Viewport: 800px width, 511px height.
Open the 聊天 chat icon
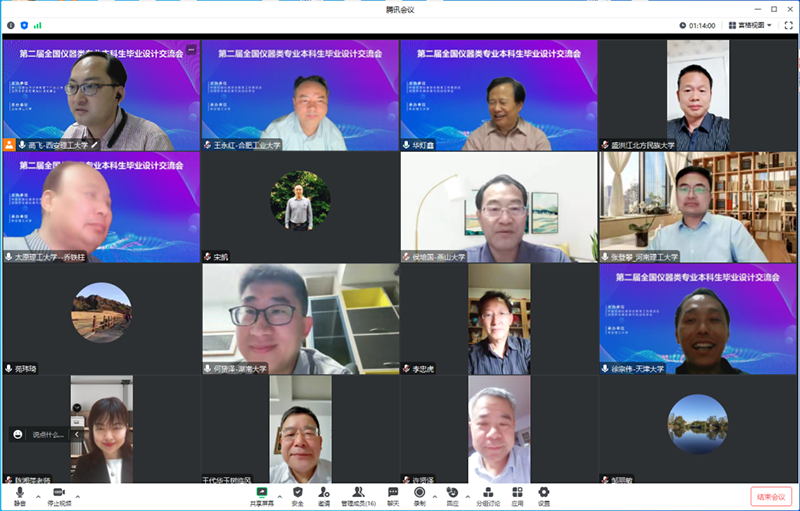pyautogui.click(x=393, y=494)
